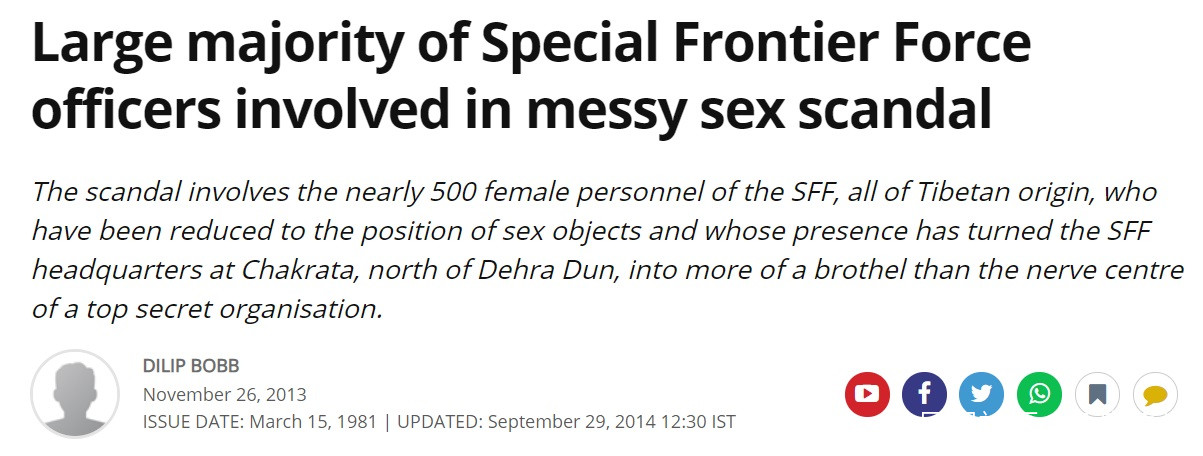Open the yellow comments bubble icon

pos(1155,394)
